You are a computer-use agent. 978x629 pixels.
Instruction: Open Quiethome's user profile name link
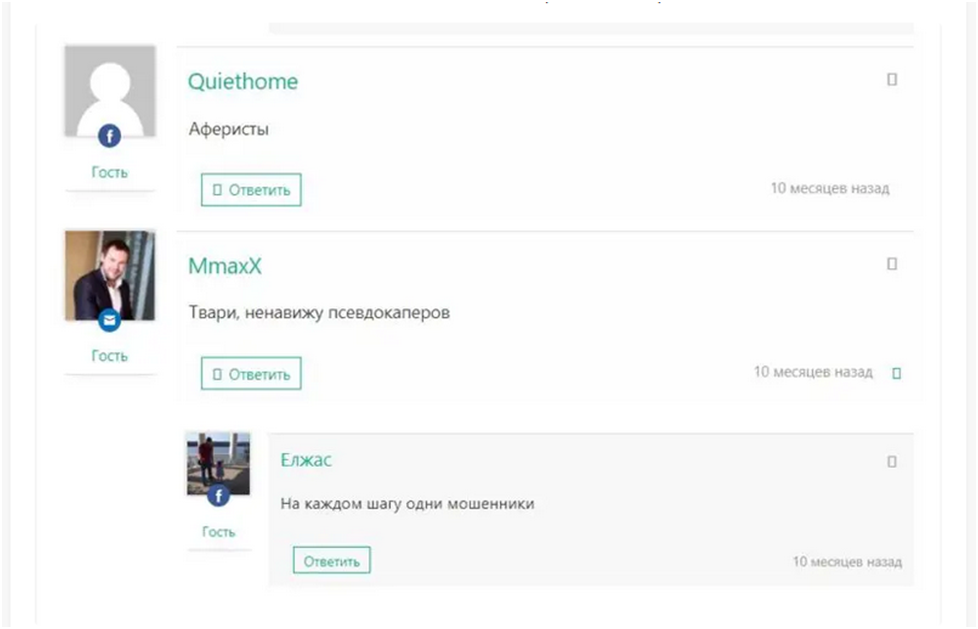(x=243, y=82)
